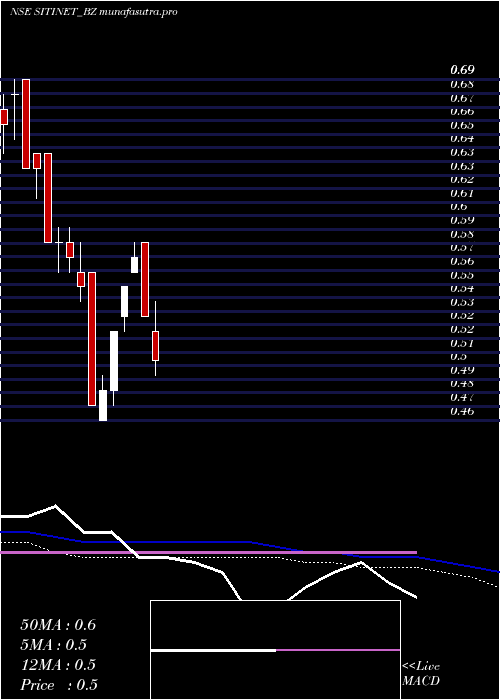Click the 0.59 price axis label

[x=462, y=220]
